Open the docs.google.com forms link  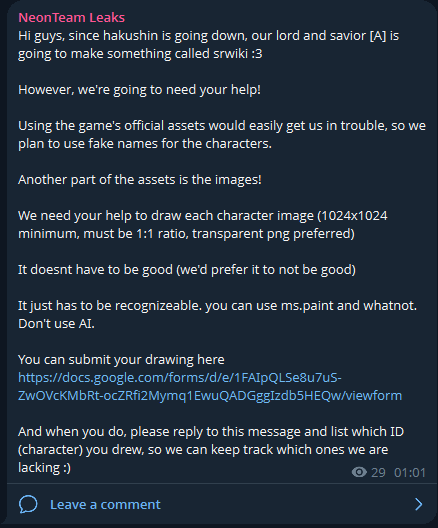(x=210, y=387)
